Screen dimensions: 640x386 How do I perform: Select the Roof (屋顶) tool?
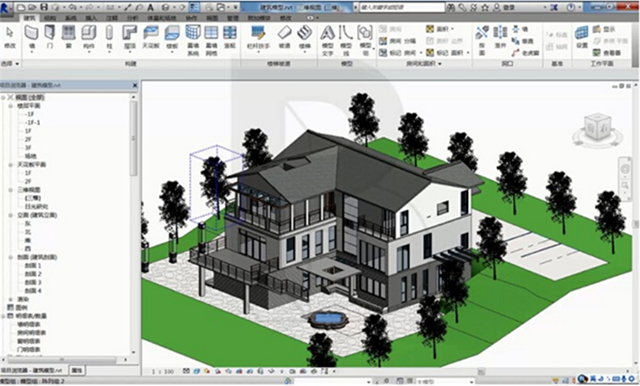pos(129,37)
